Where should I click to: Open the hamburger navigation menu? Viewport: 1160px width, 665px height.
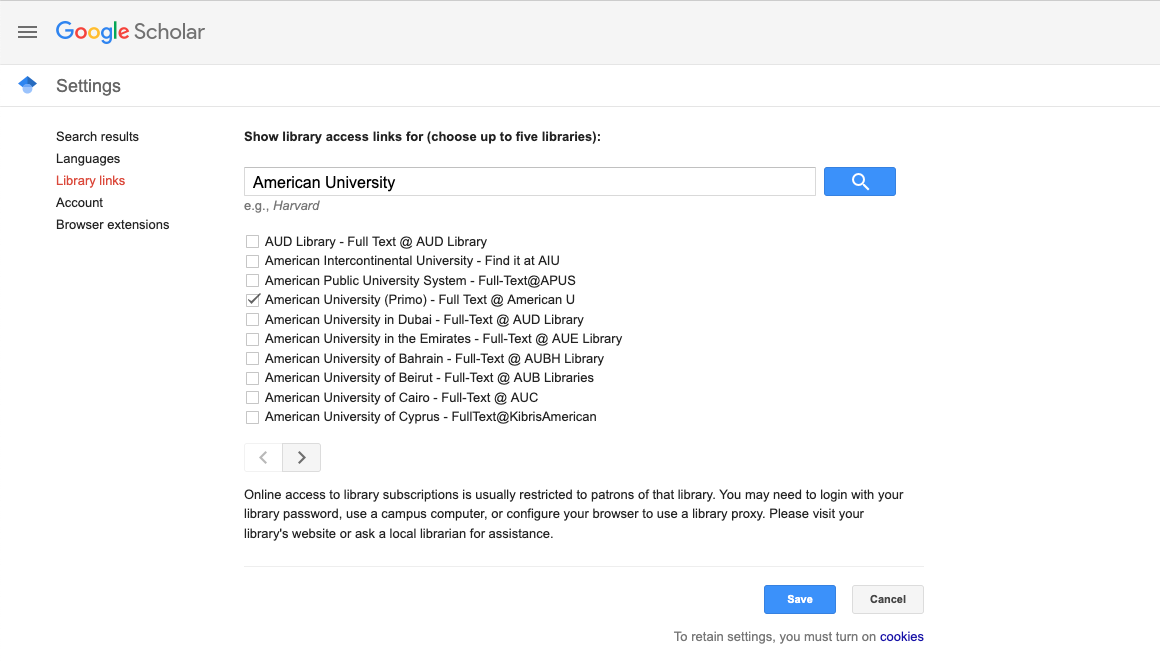tap(27, 31)
